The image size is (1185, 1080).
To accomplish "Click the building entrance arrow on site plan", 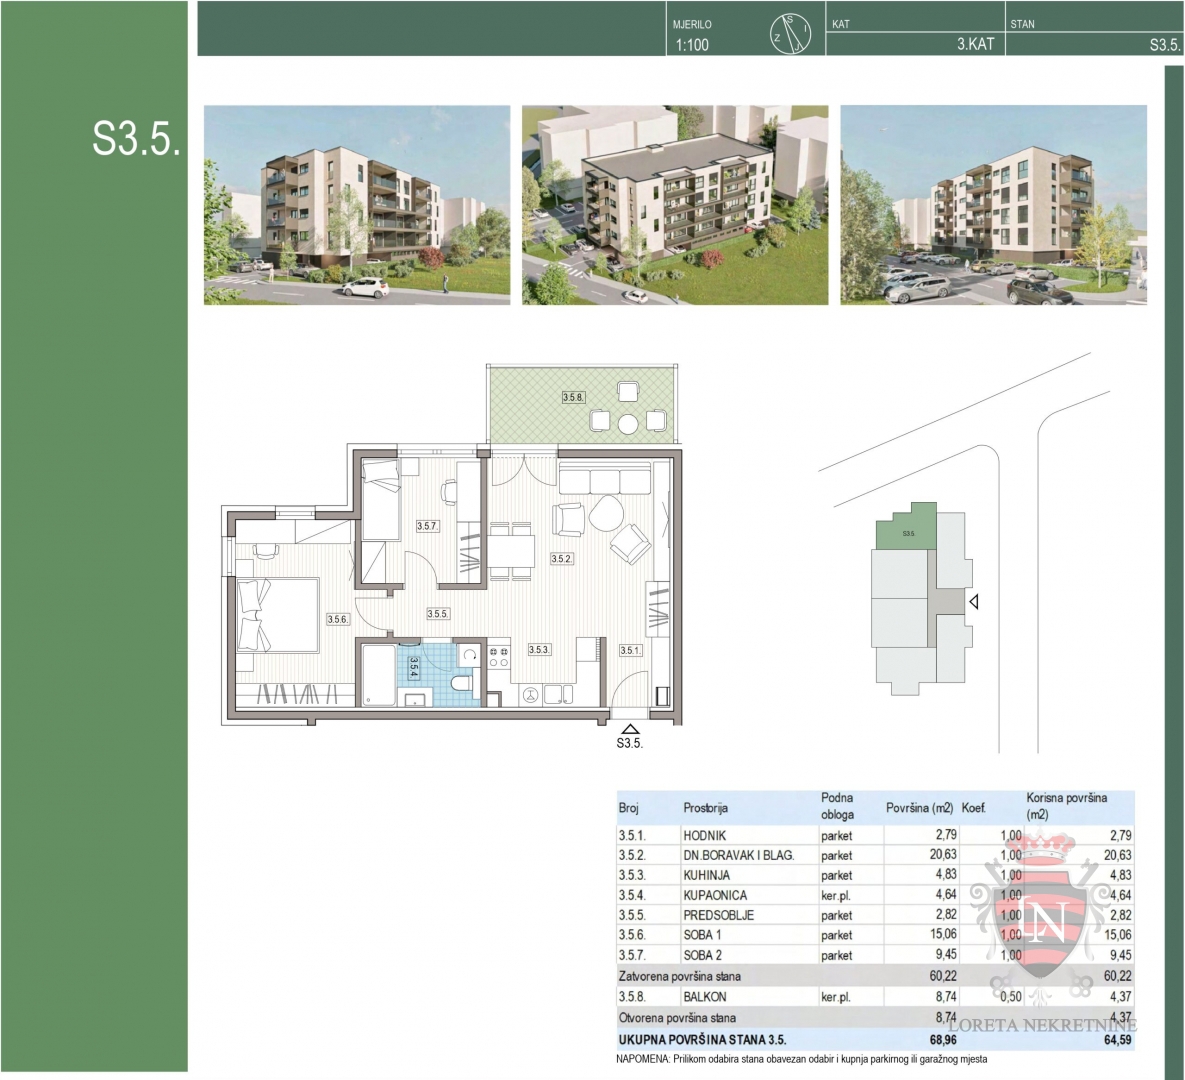I will pos(973,602).
